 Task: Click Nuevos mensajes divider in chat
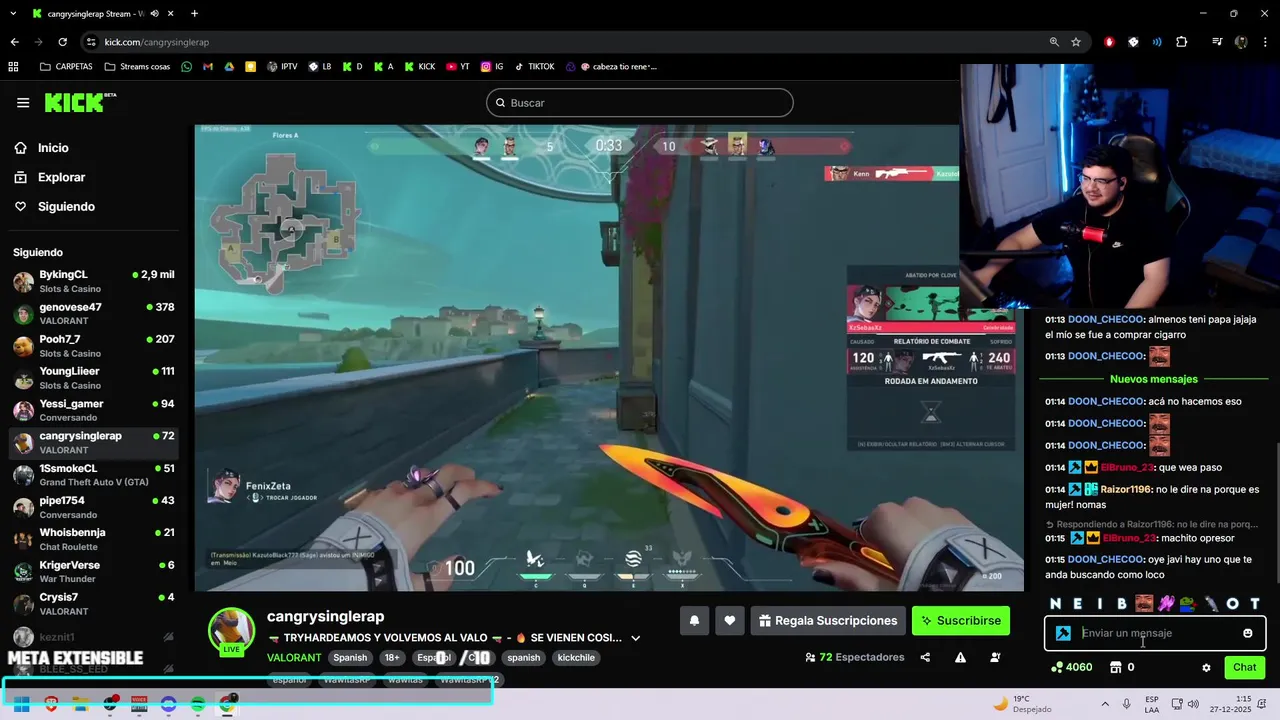pos(1153,379)
